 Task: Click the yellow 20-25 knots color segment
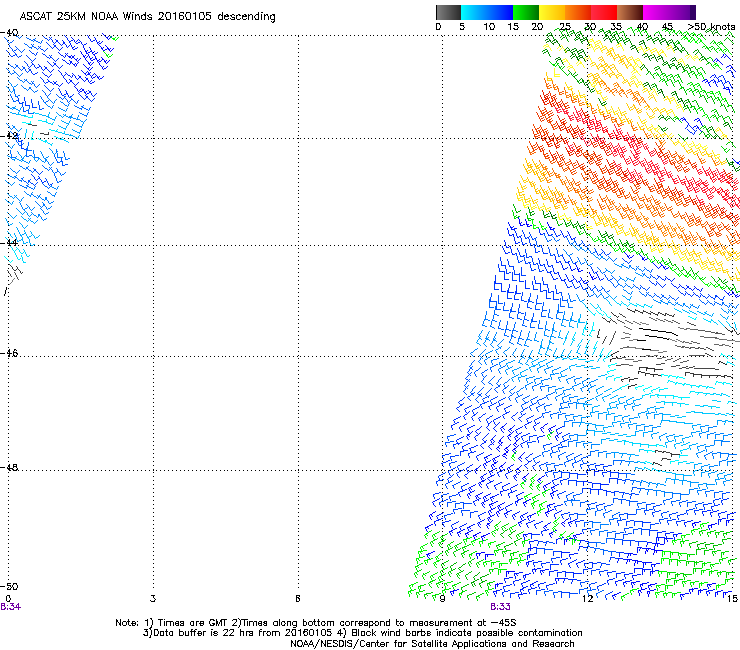tap(552, 12)
